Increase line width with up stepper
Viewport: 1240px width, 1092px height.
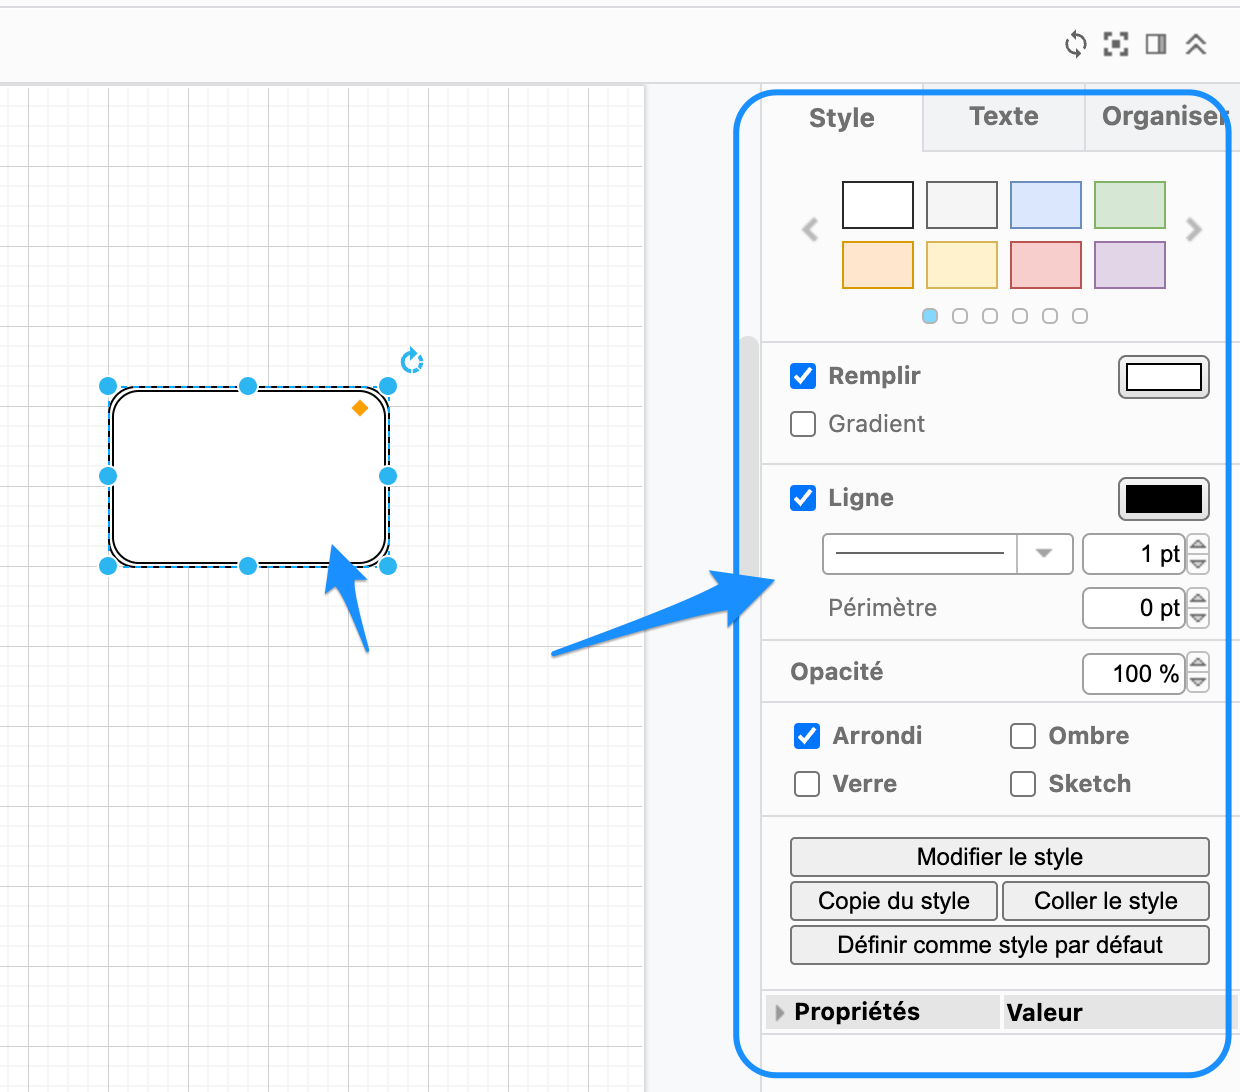click(1198, 545)
